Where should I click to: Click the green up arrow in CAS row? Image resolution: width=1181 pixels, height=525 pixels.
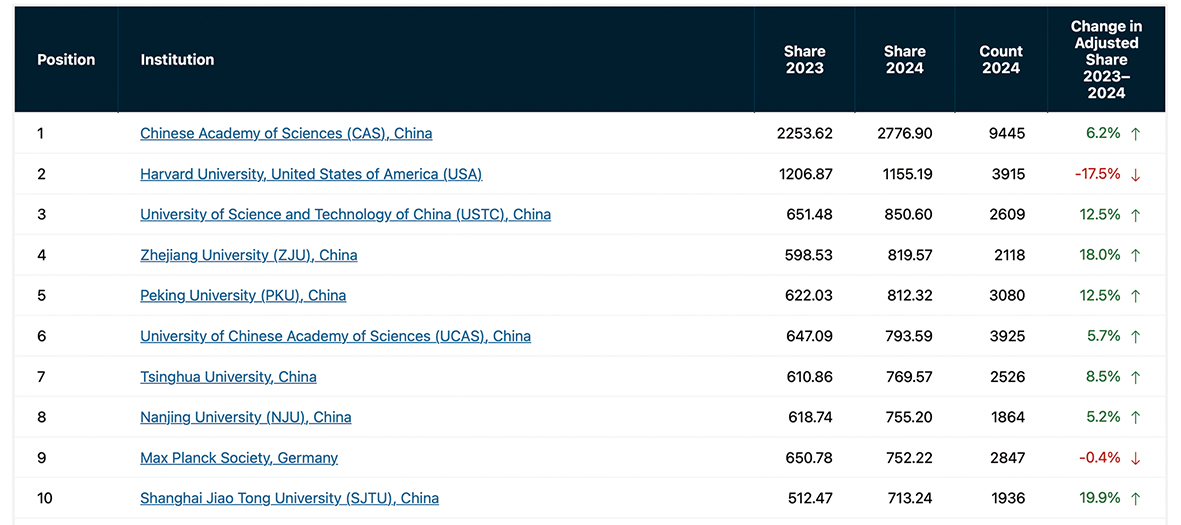click(1135, 134)
